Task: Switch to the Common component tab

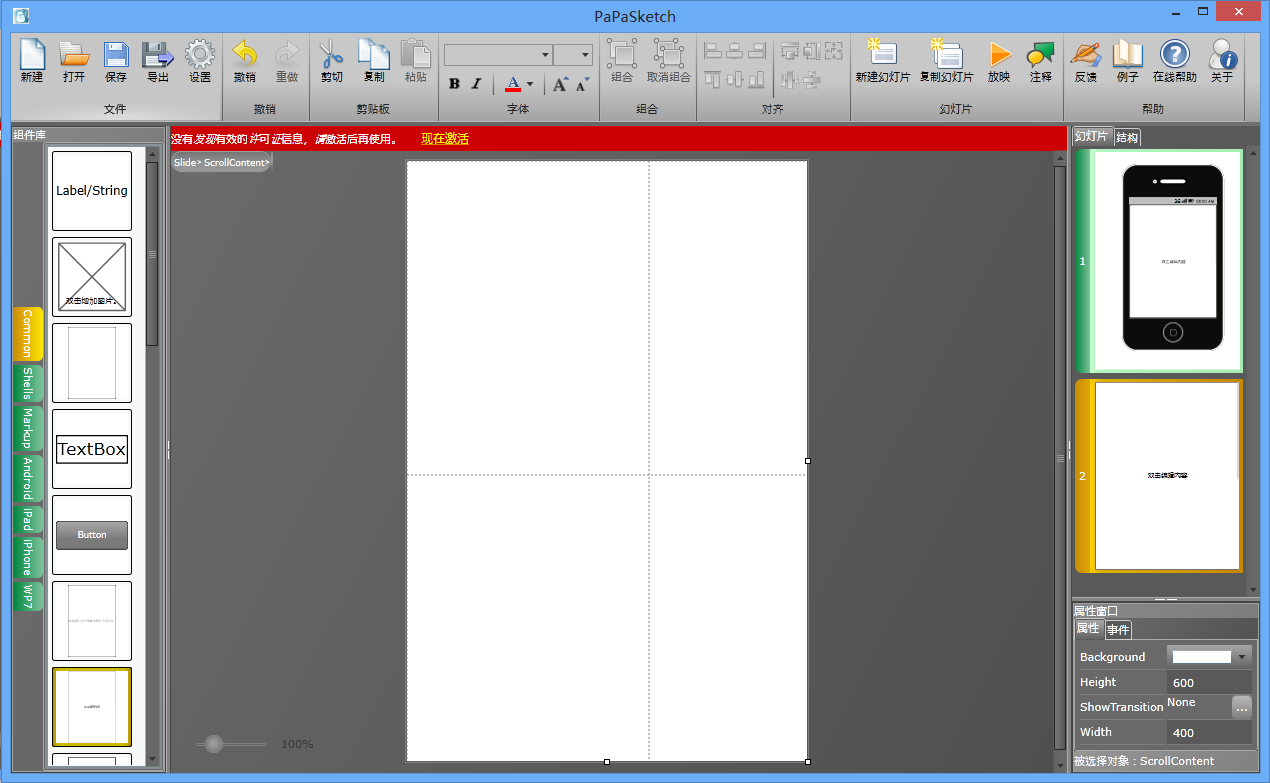Action: 28,334
